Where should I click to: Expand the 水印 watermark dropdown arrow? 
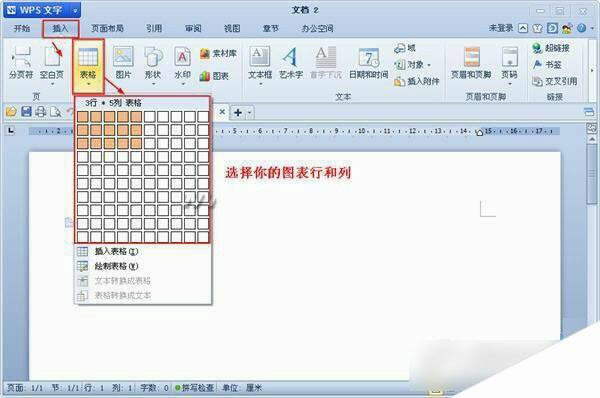click(x=183, y=84)
